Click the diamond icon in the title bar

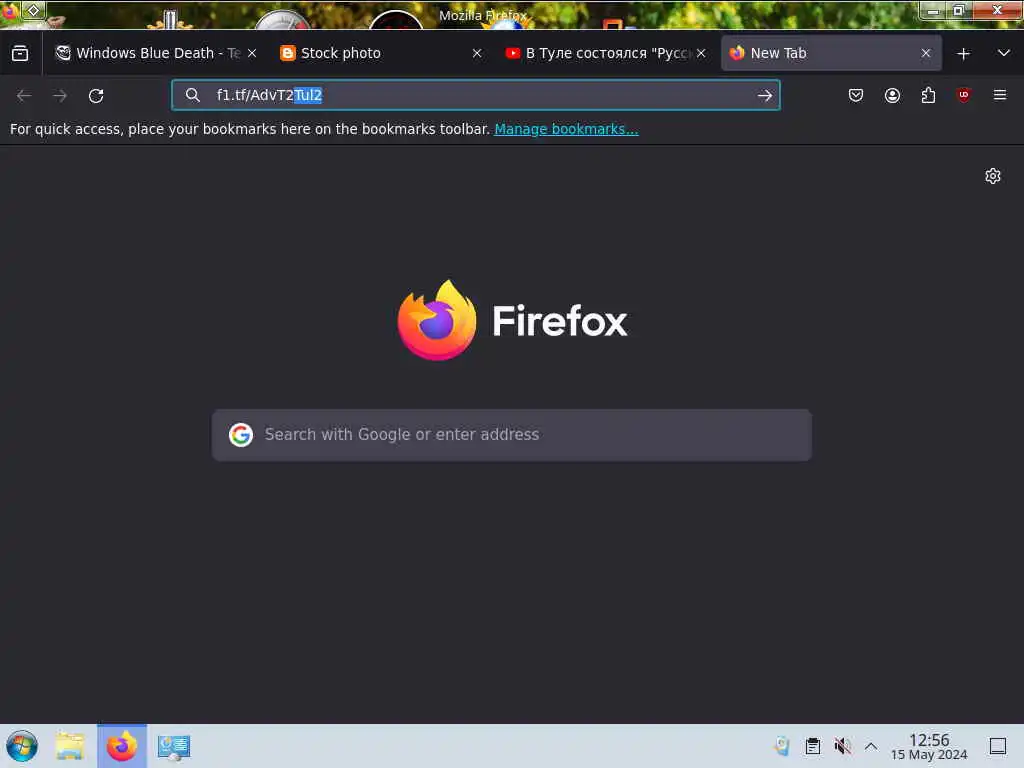pos(34,10)
